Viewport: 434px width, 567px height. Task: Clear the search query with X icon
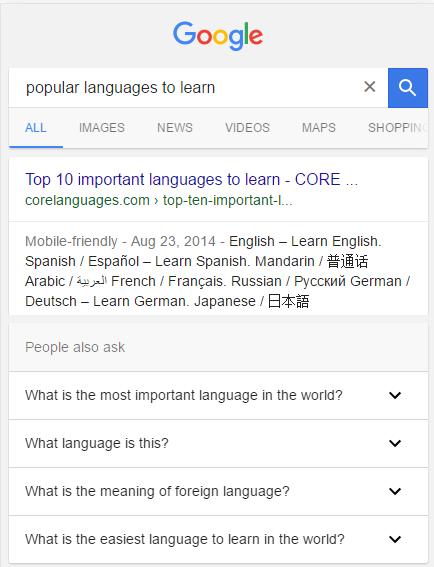point(370,87)
